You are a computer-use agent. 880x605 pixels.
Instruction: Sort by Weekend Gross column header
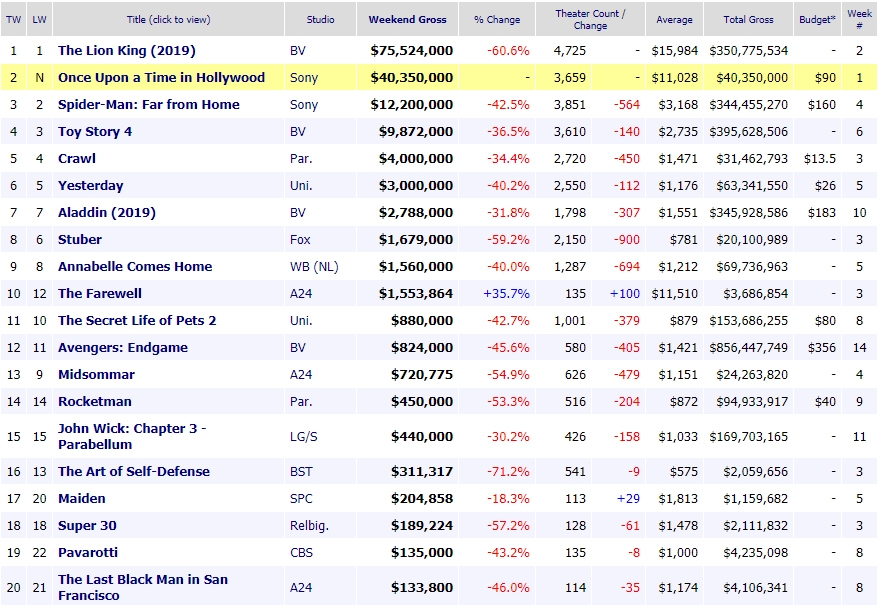coord(407,20)
